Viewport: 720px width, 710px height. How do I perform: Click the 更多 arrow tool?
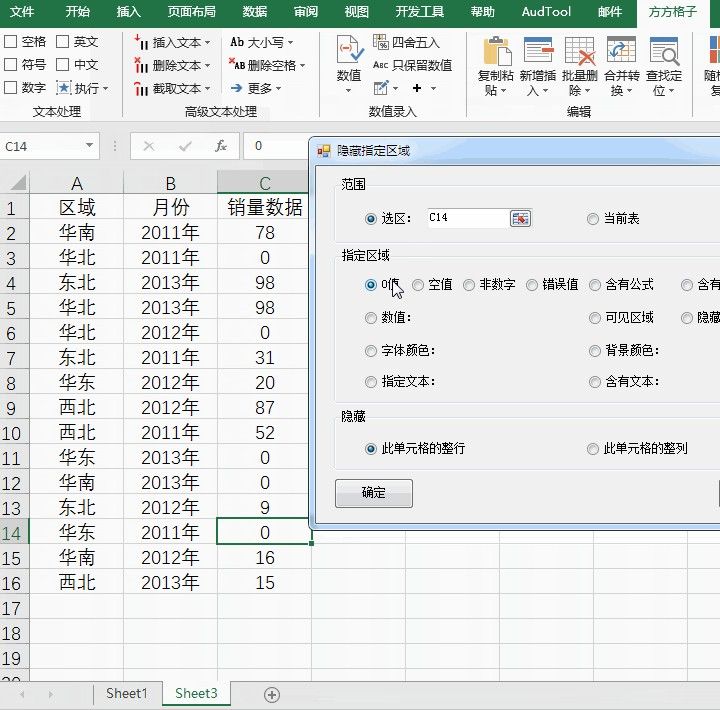pyautogui.click(x=255, y=88)
